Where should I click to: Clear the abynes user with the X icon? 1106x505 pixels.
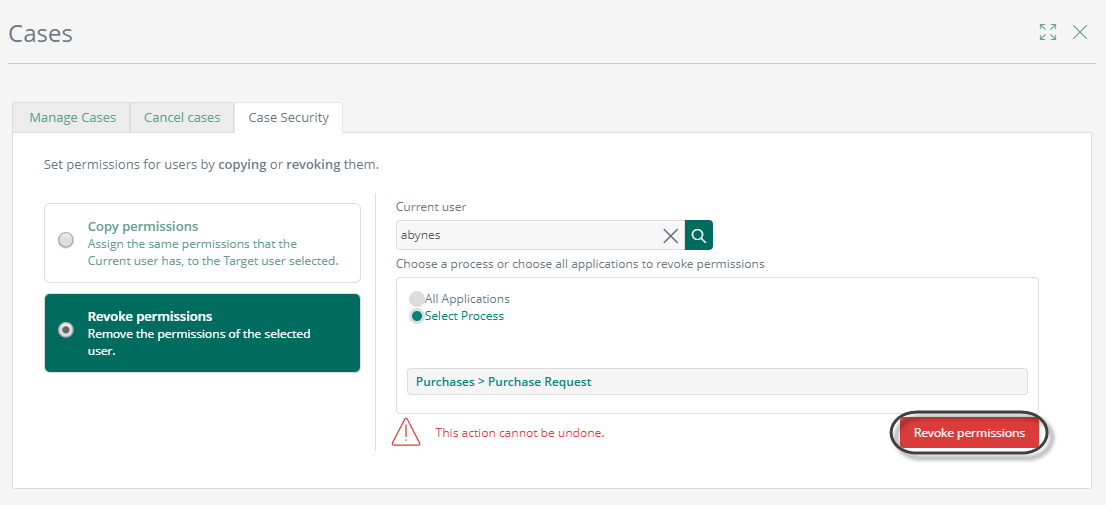pyautogui.click(x=671, y=236)
